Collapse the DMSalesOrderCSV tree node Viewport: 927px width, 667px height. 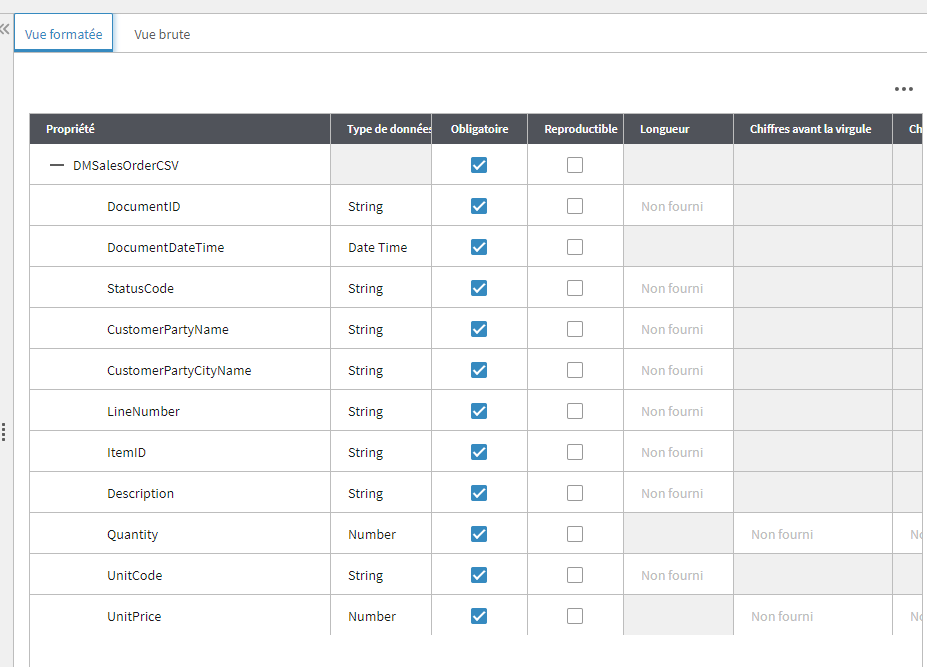point(57,166)
